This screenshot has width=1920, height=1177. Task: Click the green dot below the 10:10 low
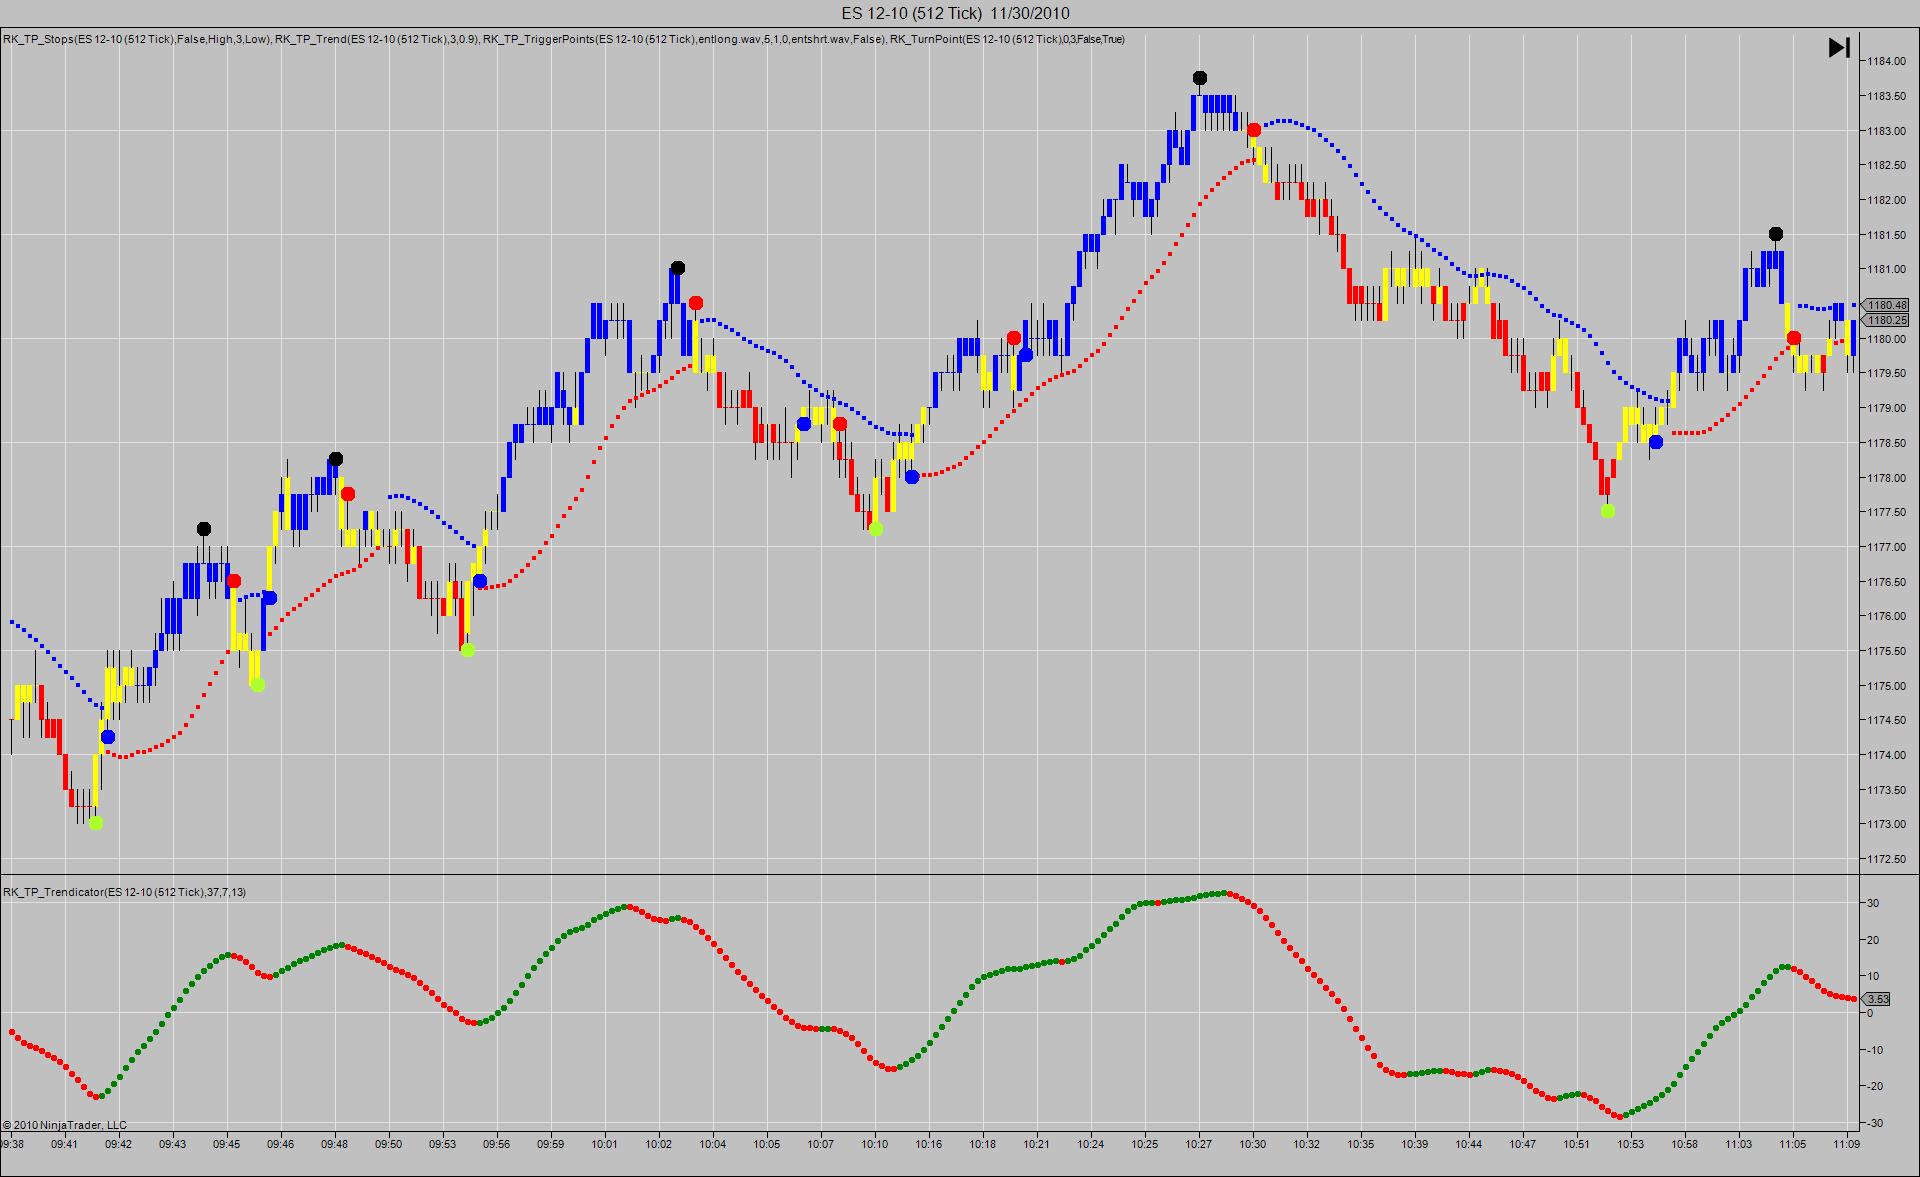tap(876, 529)
